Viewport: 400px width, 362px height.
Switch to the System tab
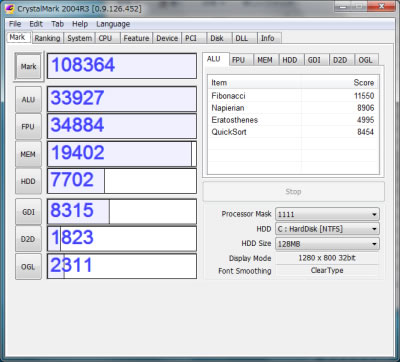79,38
